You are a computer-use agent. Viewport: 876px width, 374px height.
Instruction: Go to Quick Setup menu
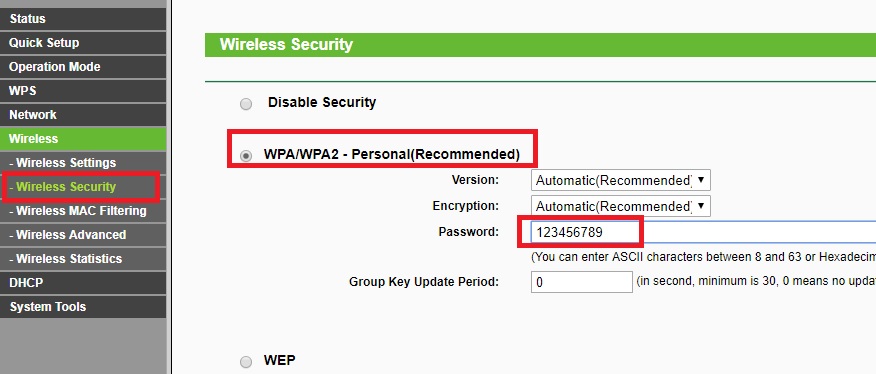click(x=83, y=42)
